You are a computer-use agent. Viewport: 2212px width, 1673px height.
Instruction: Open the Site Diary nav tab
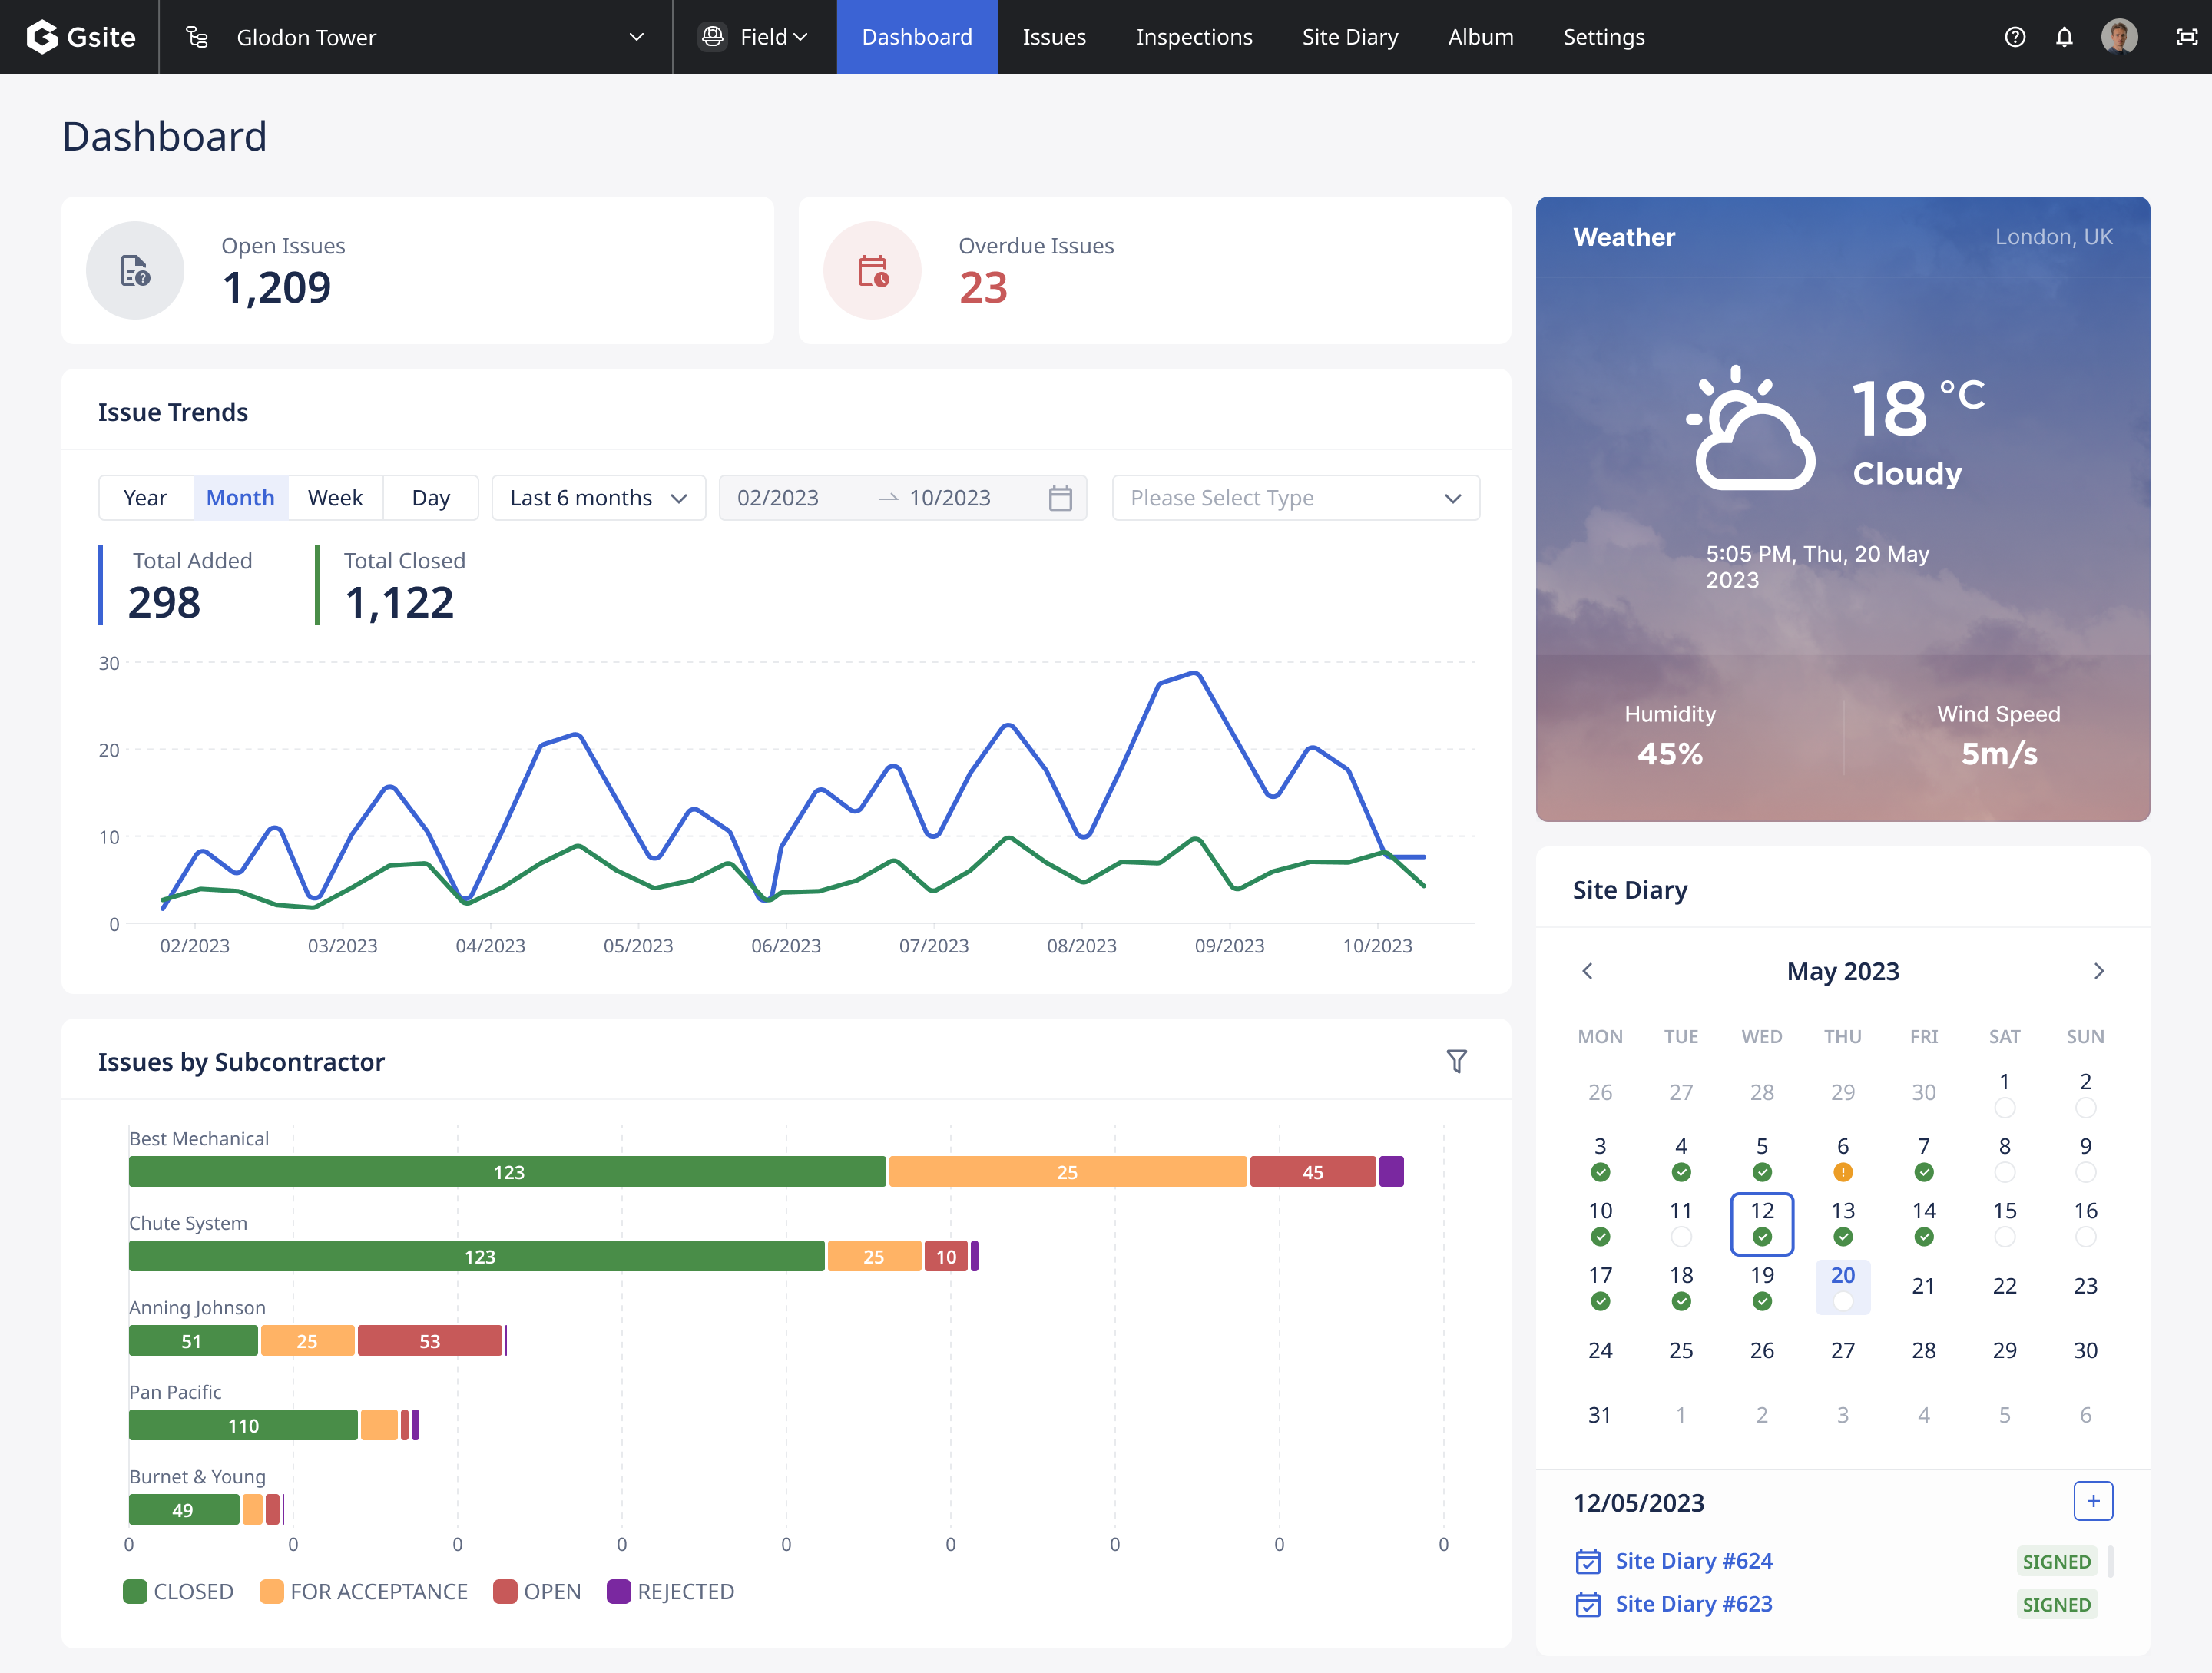point(1349,37)
